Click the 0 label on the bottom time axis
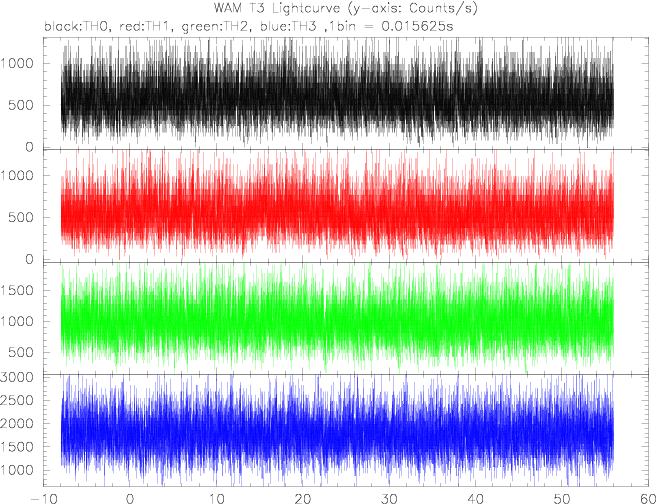 point(130,498)
